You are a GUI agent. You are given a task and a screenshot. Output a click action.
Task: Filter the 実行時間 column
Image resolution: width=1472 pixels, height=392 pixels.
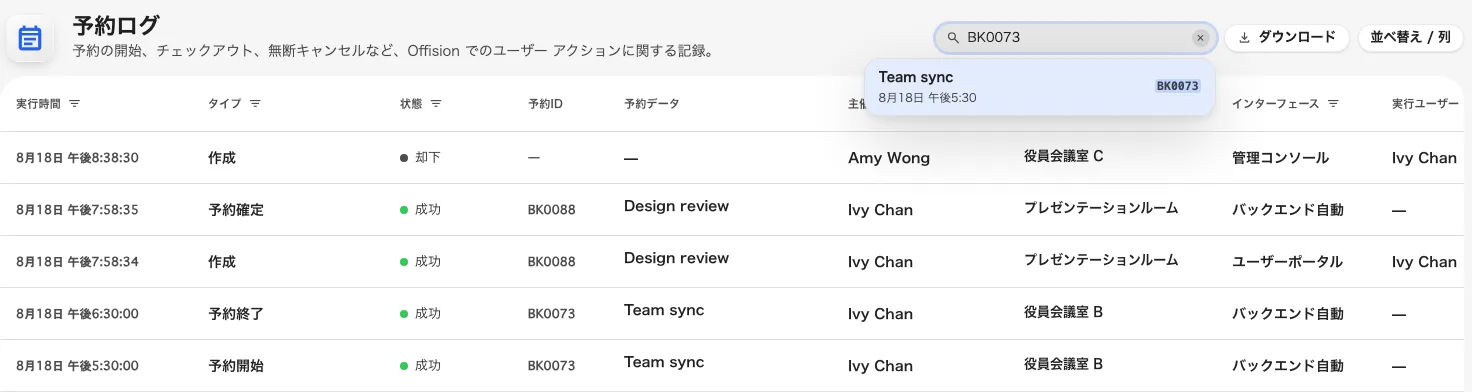point(74,104)
